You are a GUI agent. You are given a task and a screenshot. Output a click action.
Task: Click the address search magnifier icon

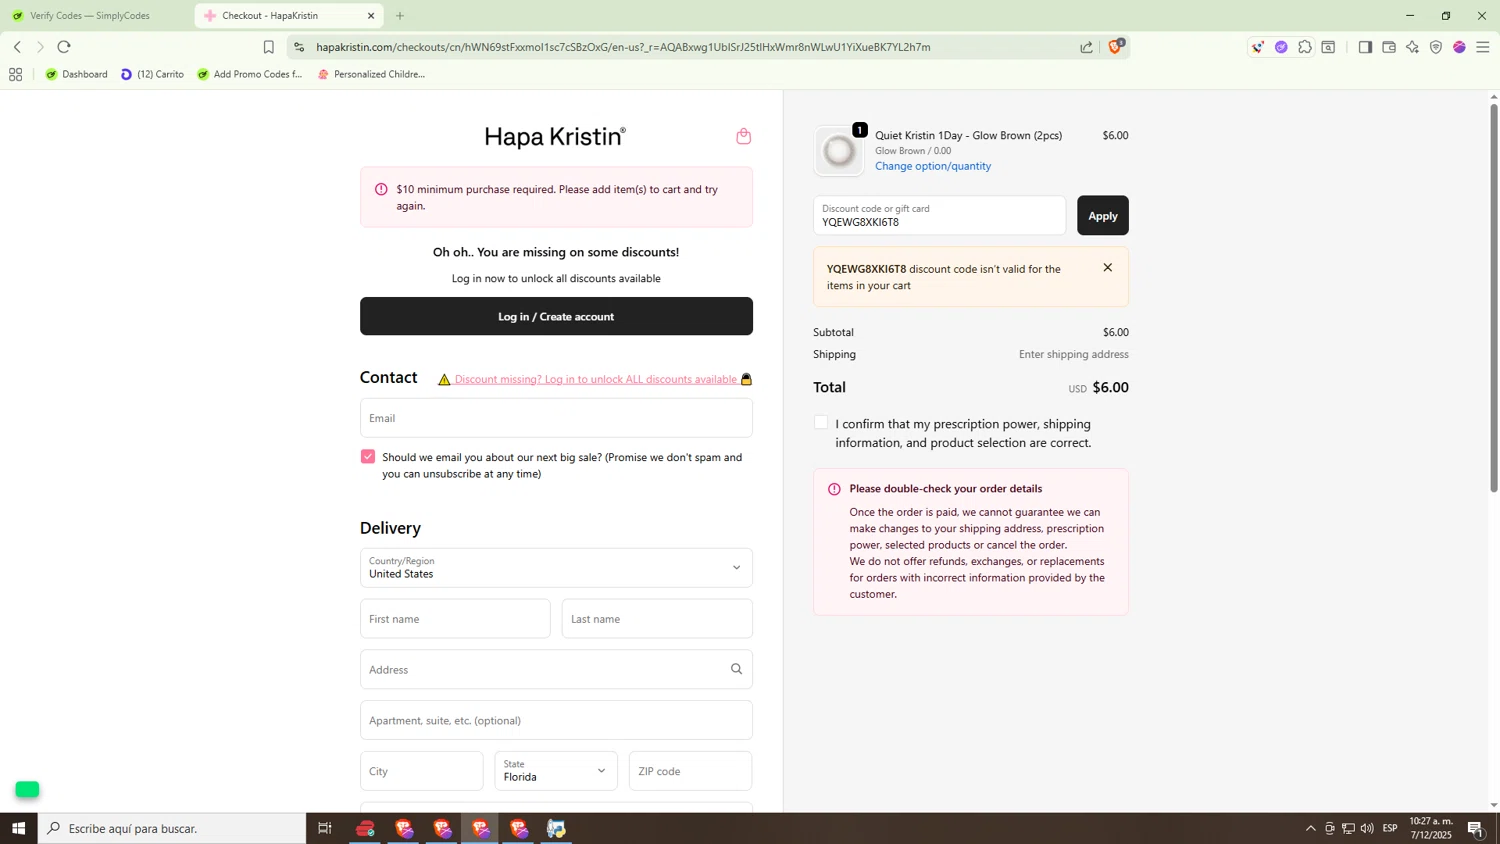point(736,669)
